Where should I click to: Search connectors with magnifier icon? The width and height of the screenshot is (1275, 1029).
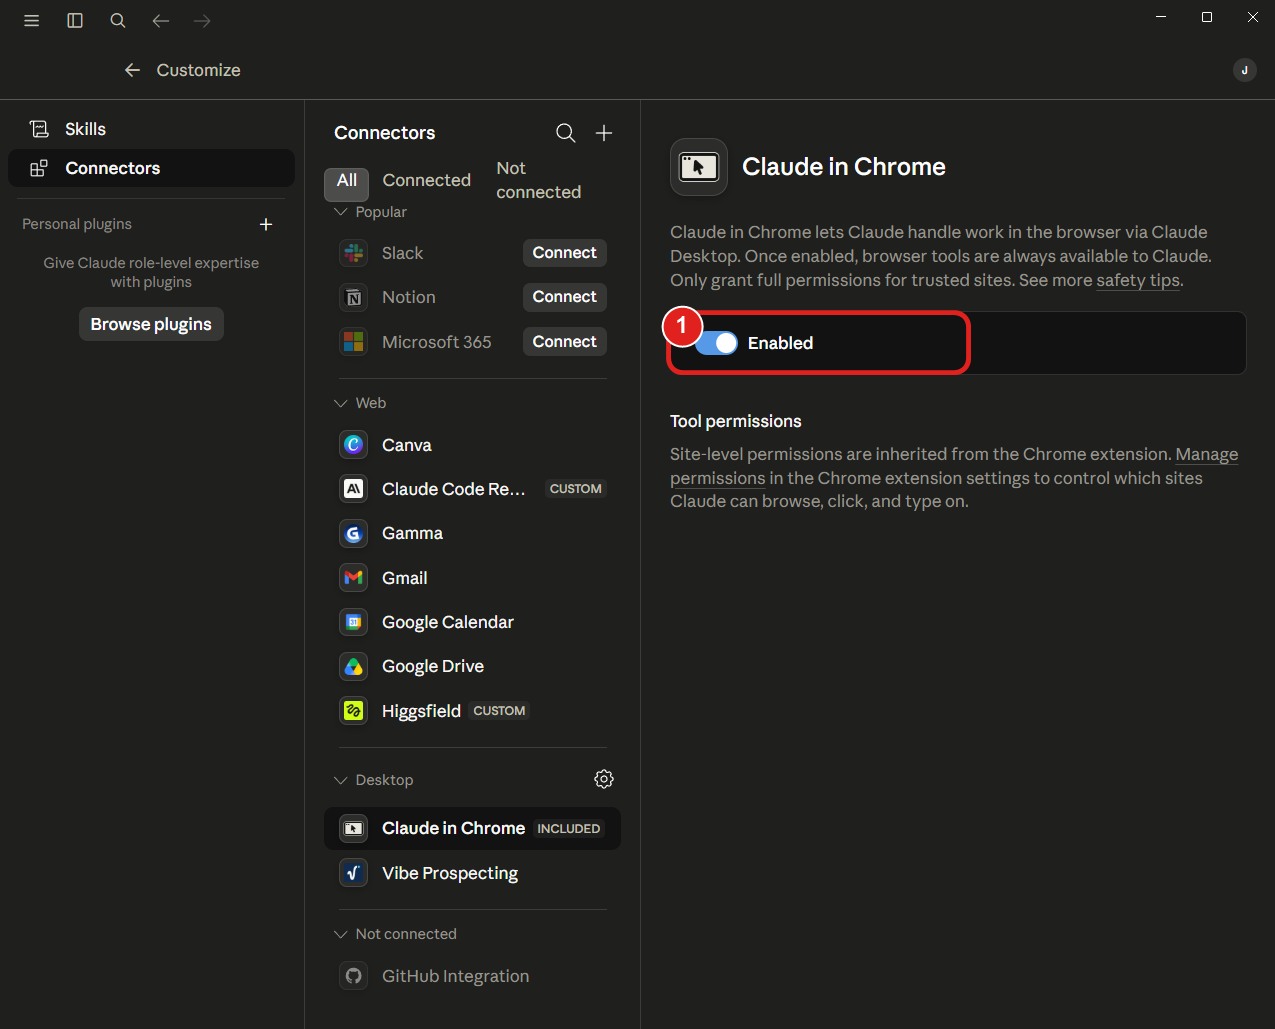click(566, 133)
